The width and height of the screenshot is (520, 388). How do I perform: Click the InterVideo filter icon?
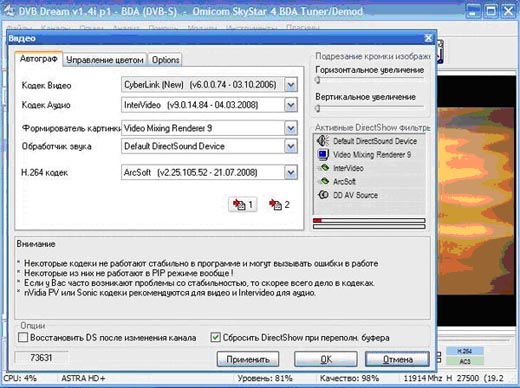tap(324, 168)
